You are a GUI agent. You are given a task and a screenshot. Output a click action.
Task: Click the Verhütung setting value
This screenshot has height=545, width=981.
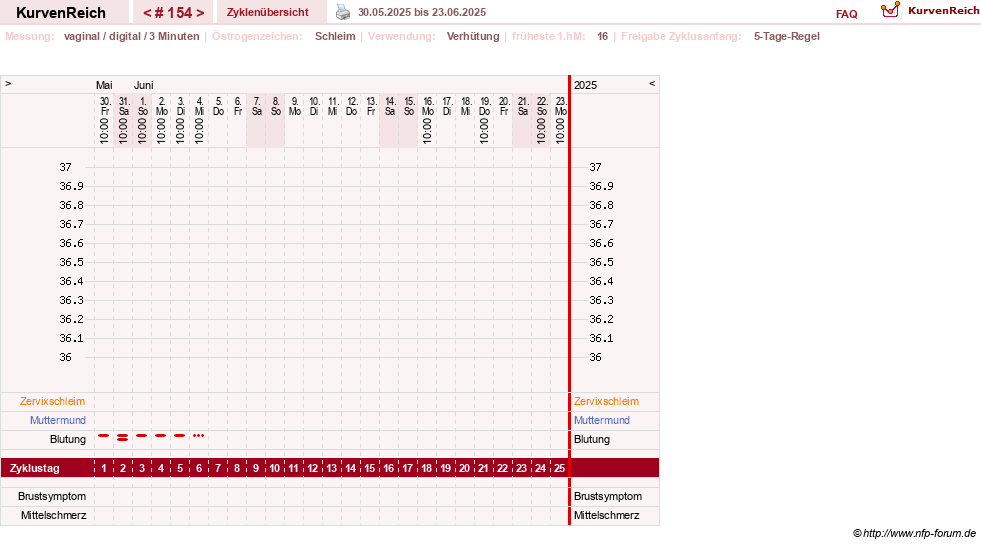[473, 36]
